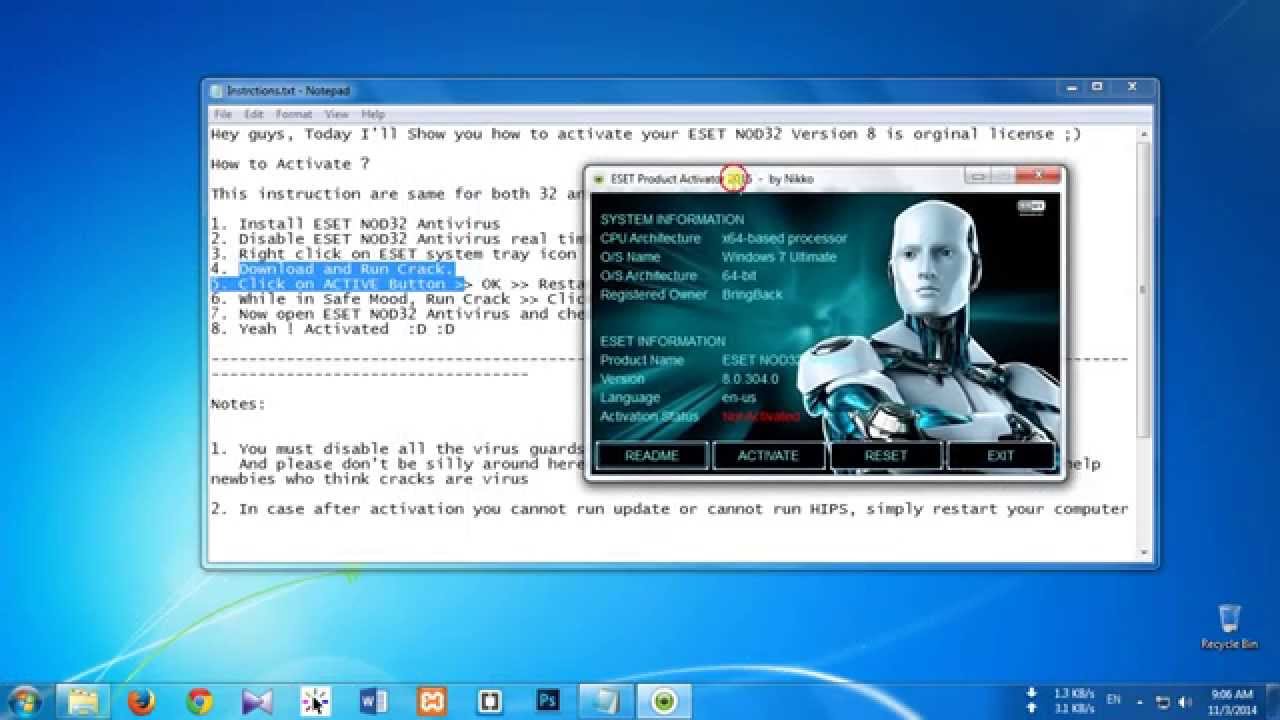This screenshot has height=720, width=1280.
Task: Click 'SYSTEM INFORMATION' heading
Action: [x=672, y=219]
